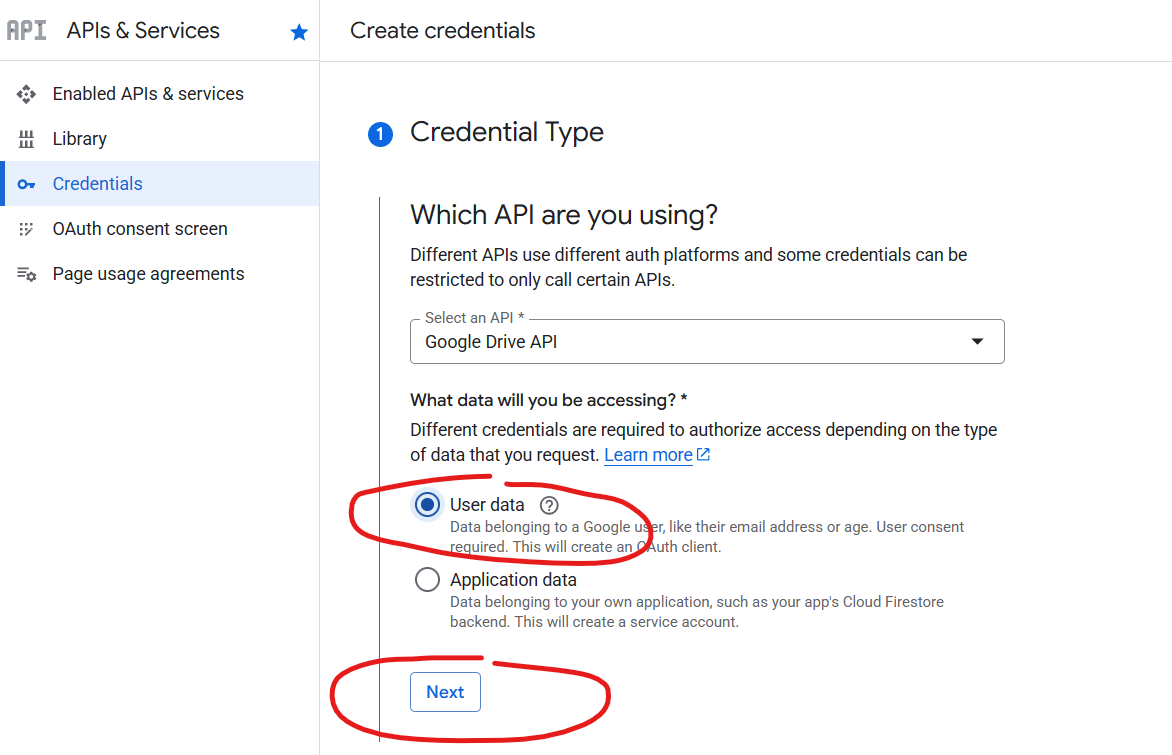Click the API logo icon
This screenshot has height=755, width=1172.
[x=26, y=31]
